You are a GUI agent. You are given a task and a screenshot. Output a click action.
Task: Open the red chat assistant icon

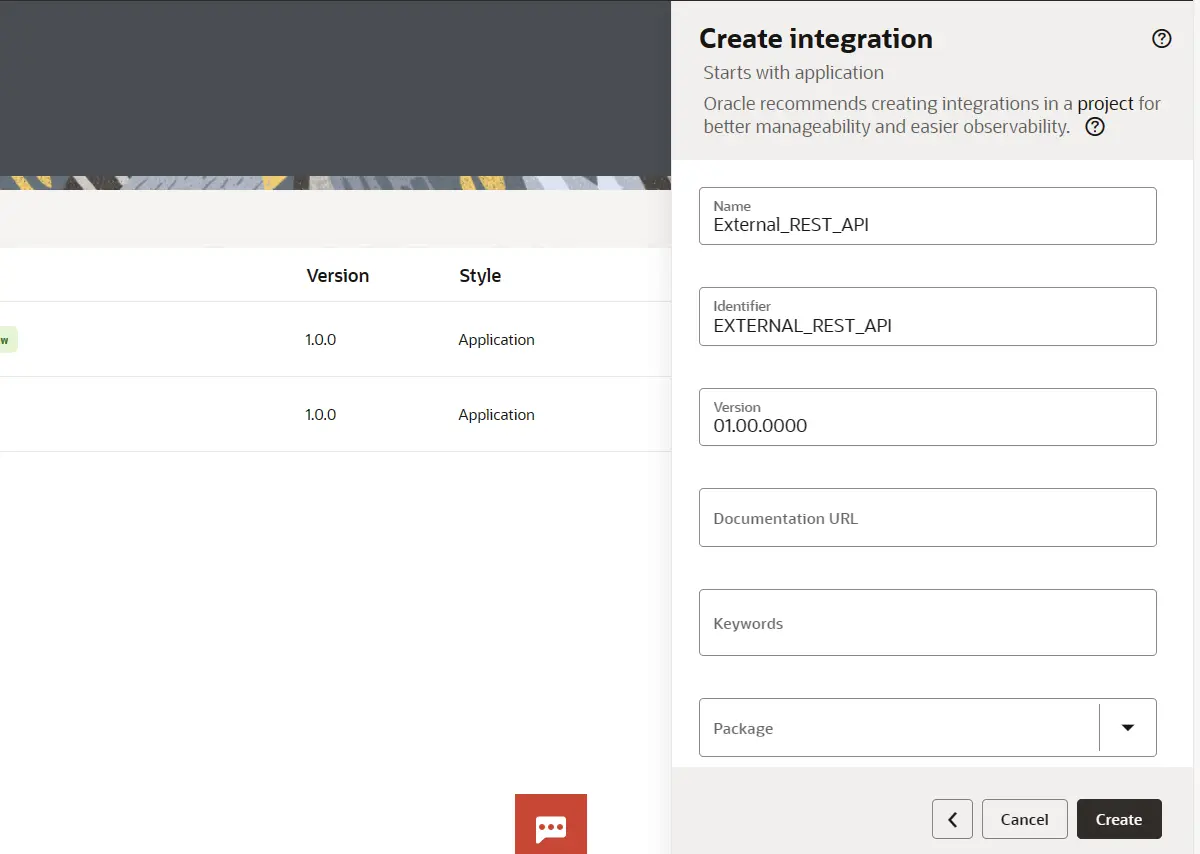pyautogui.click(x=551, y=824)
